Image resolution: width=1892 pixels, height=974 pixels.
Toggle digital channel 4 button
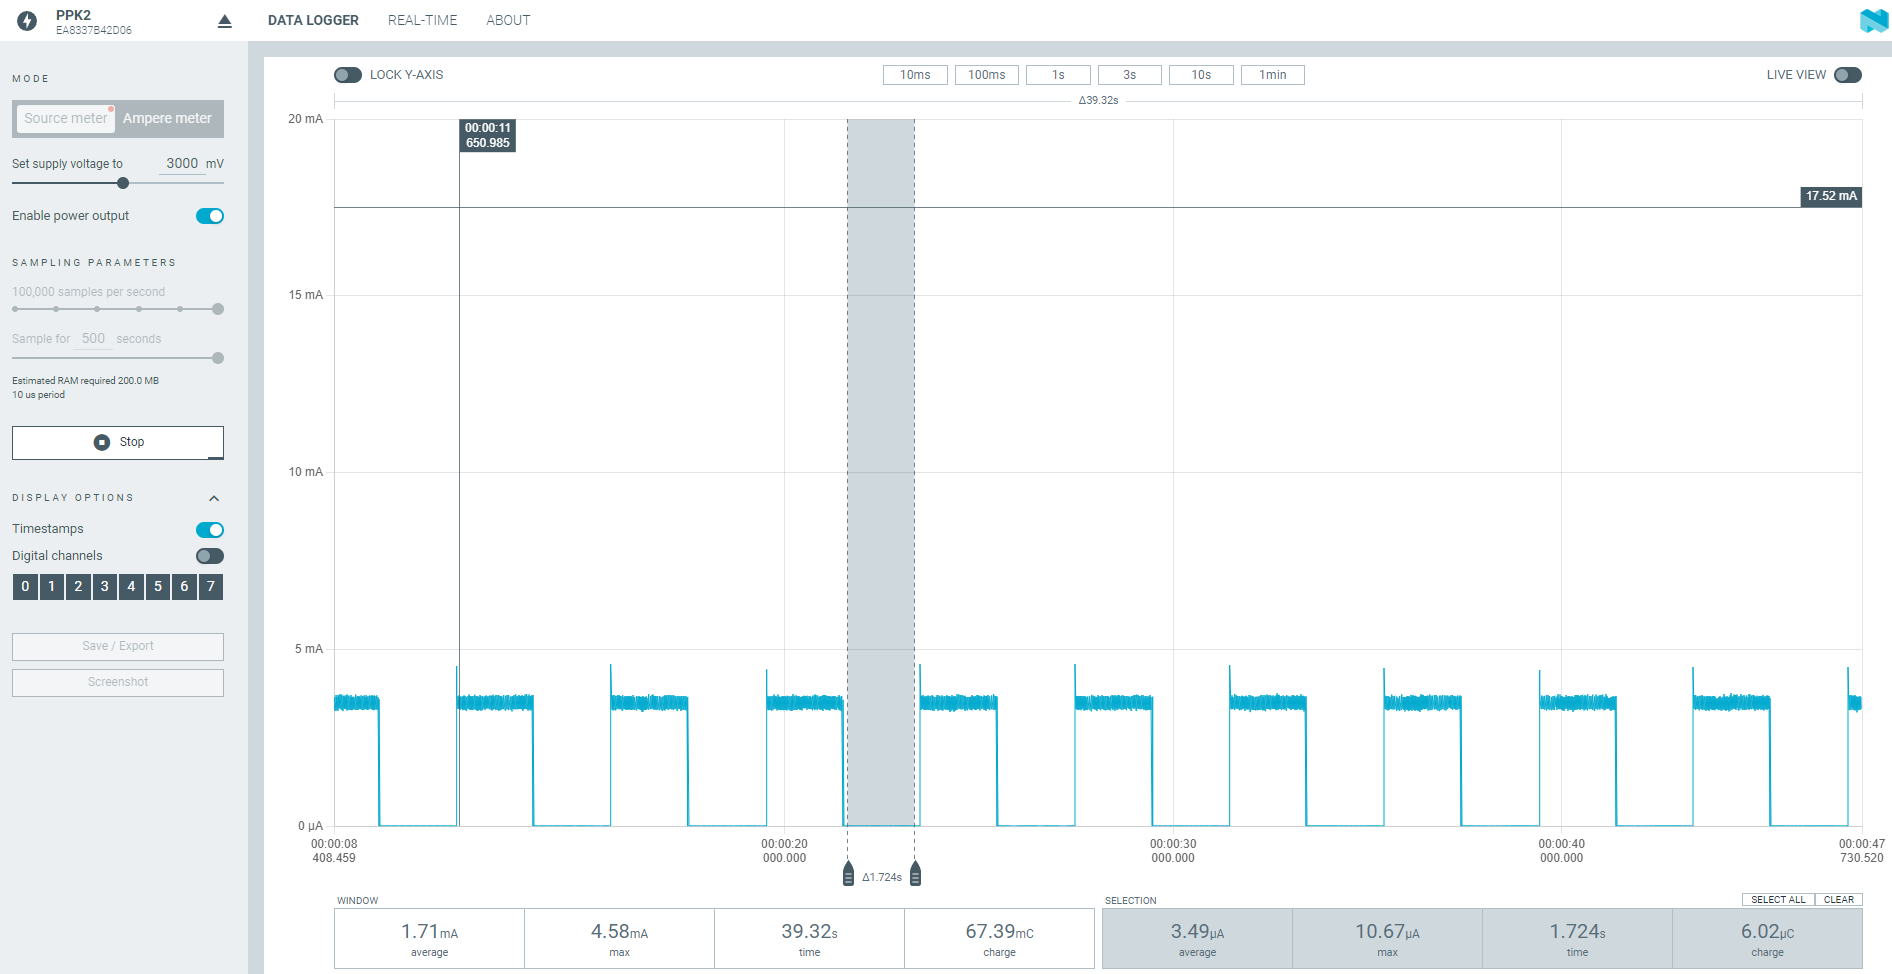click(131, 587)
